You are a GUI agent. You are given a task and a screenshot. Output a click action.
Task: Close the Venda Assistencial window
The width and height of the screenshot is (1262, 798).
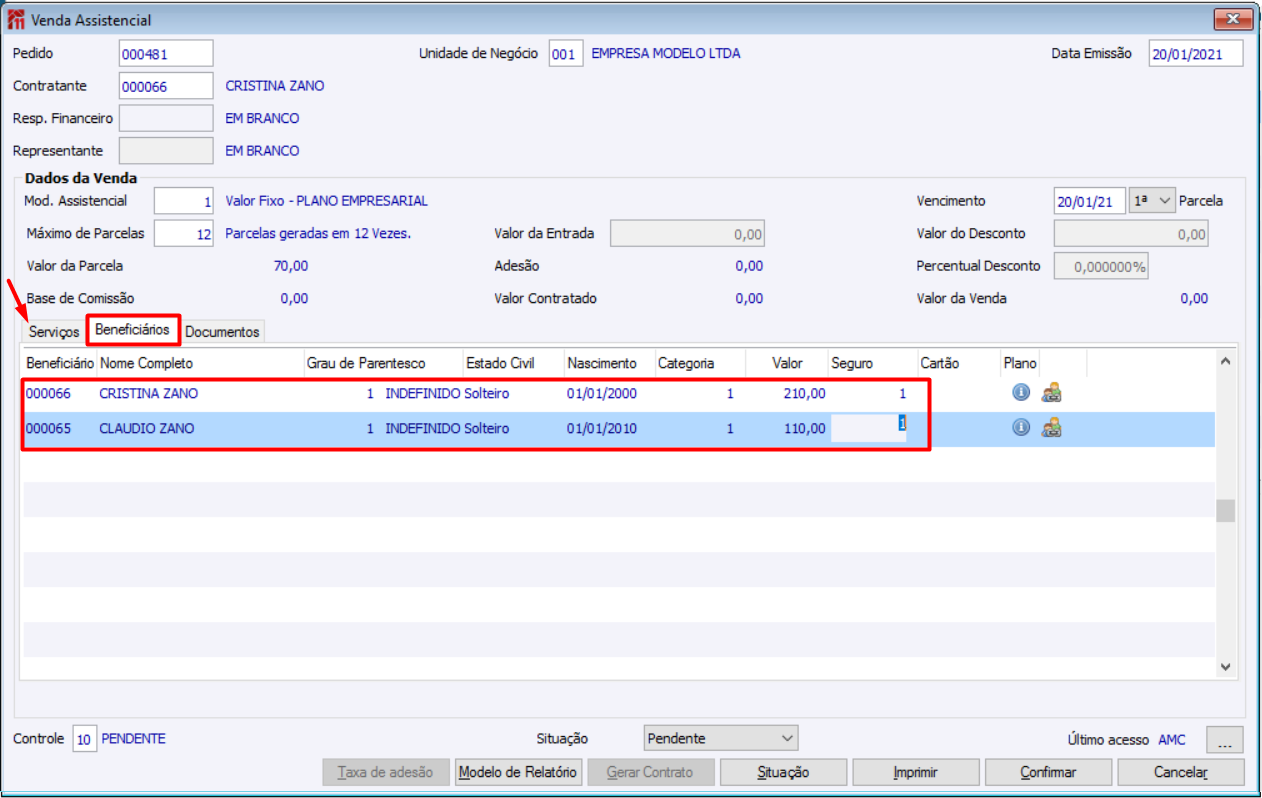(x=1233, y=19)
